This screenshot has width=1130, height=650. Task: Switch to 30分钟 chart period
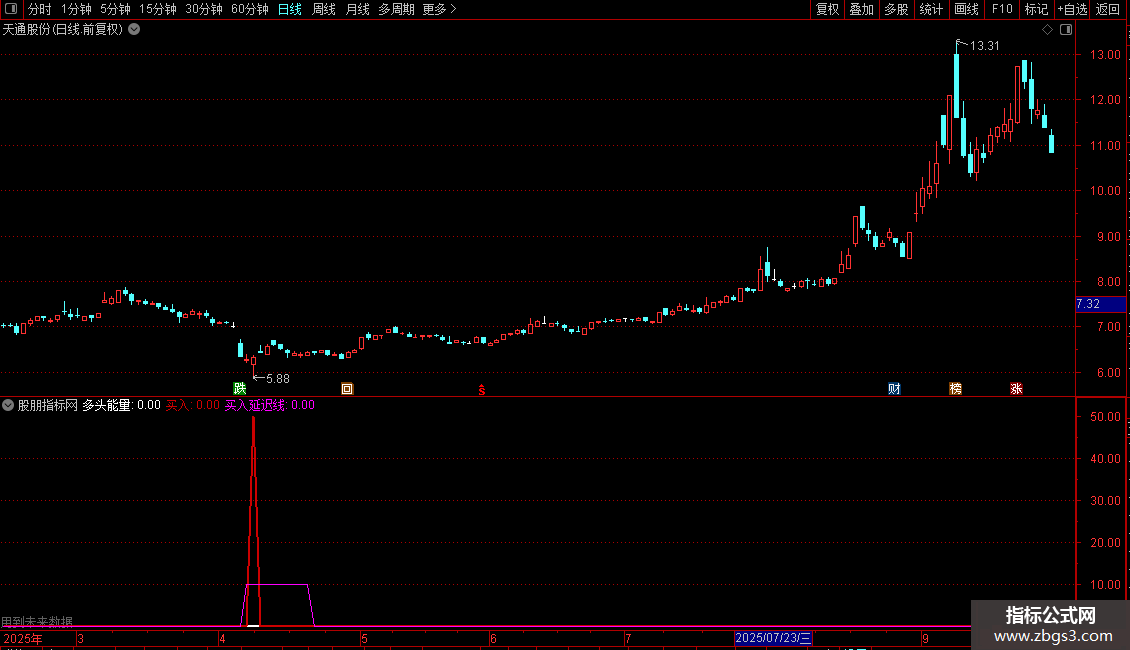click(x=204, y=9)
